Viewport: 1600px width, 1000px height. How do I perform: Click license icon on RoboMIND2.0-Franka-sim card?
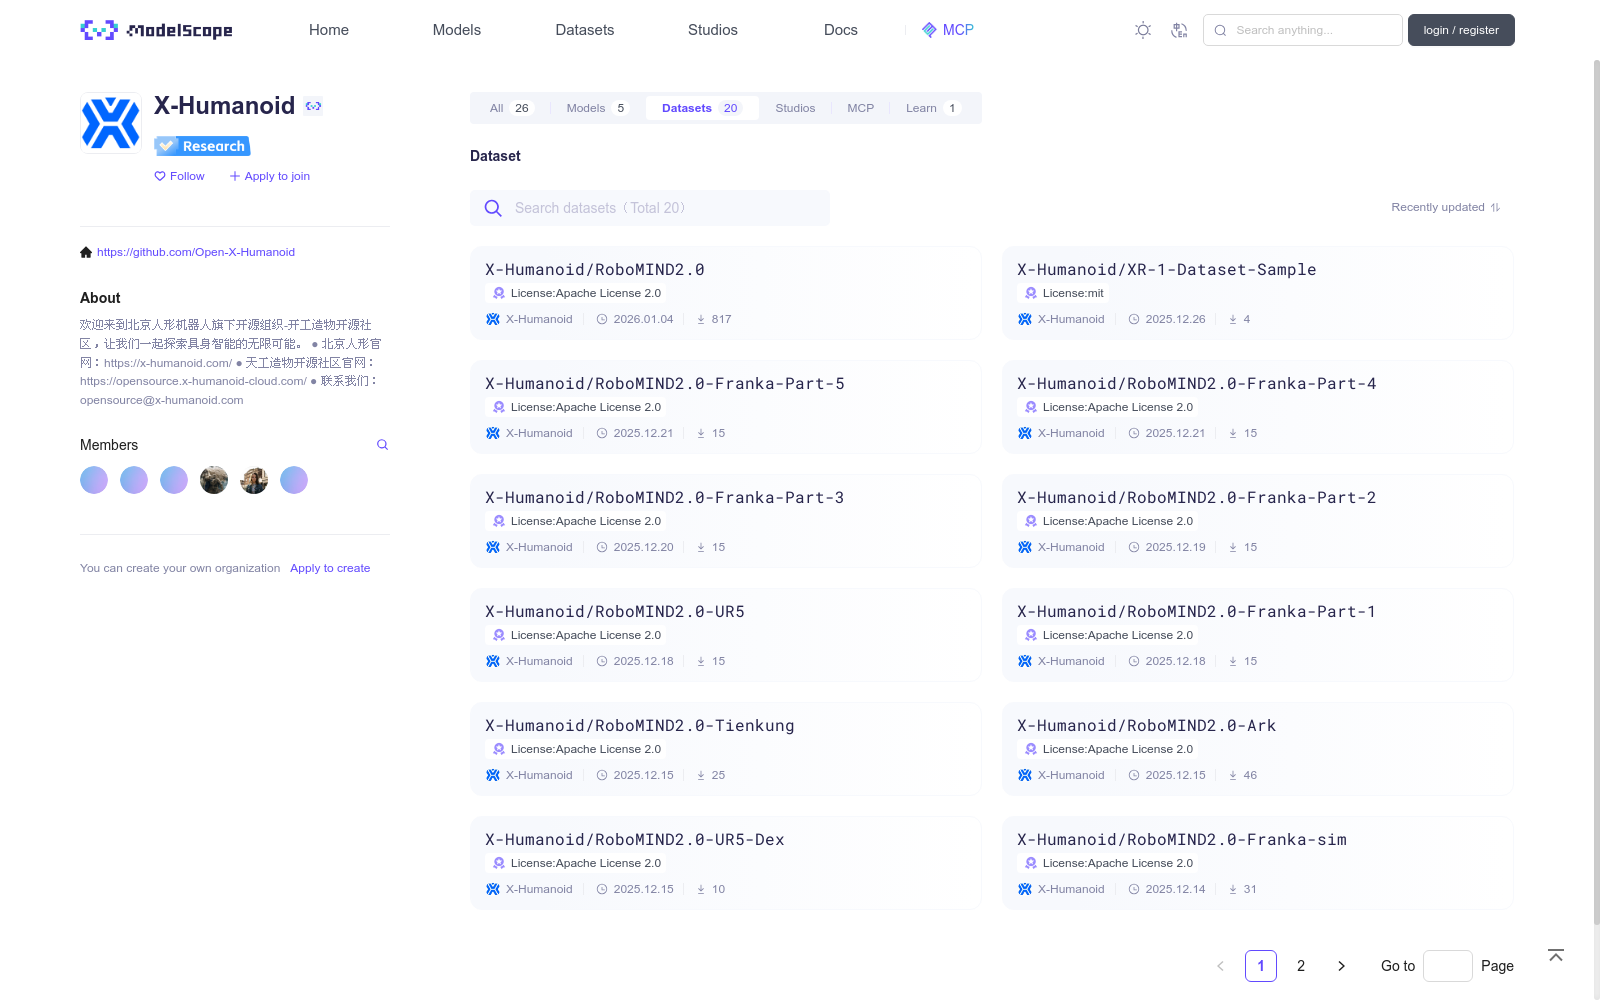[1031, 863]
